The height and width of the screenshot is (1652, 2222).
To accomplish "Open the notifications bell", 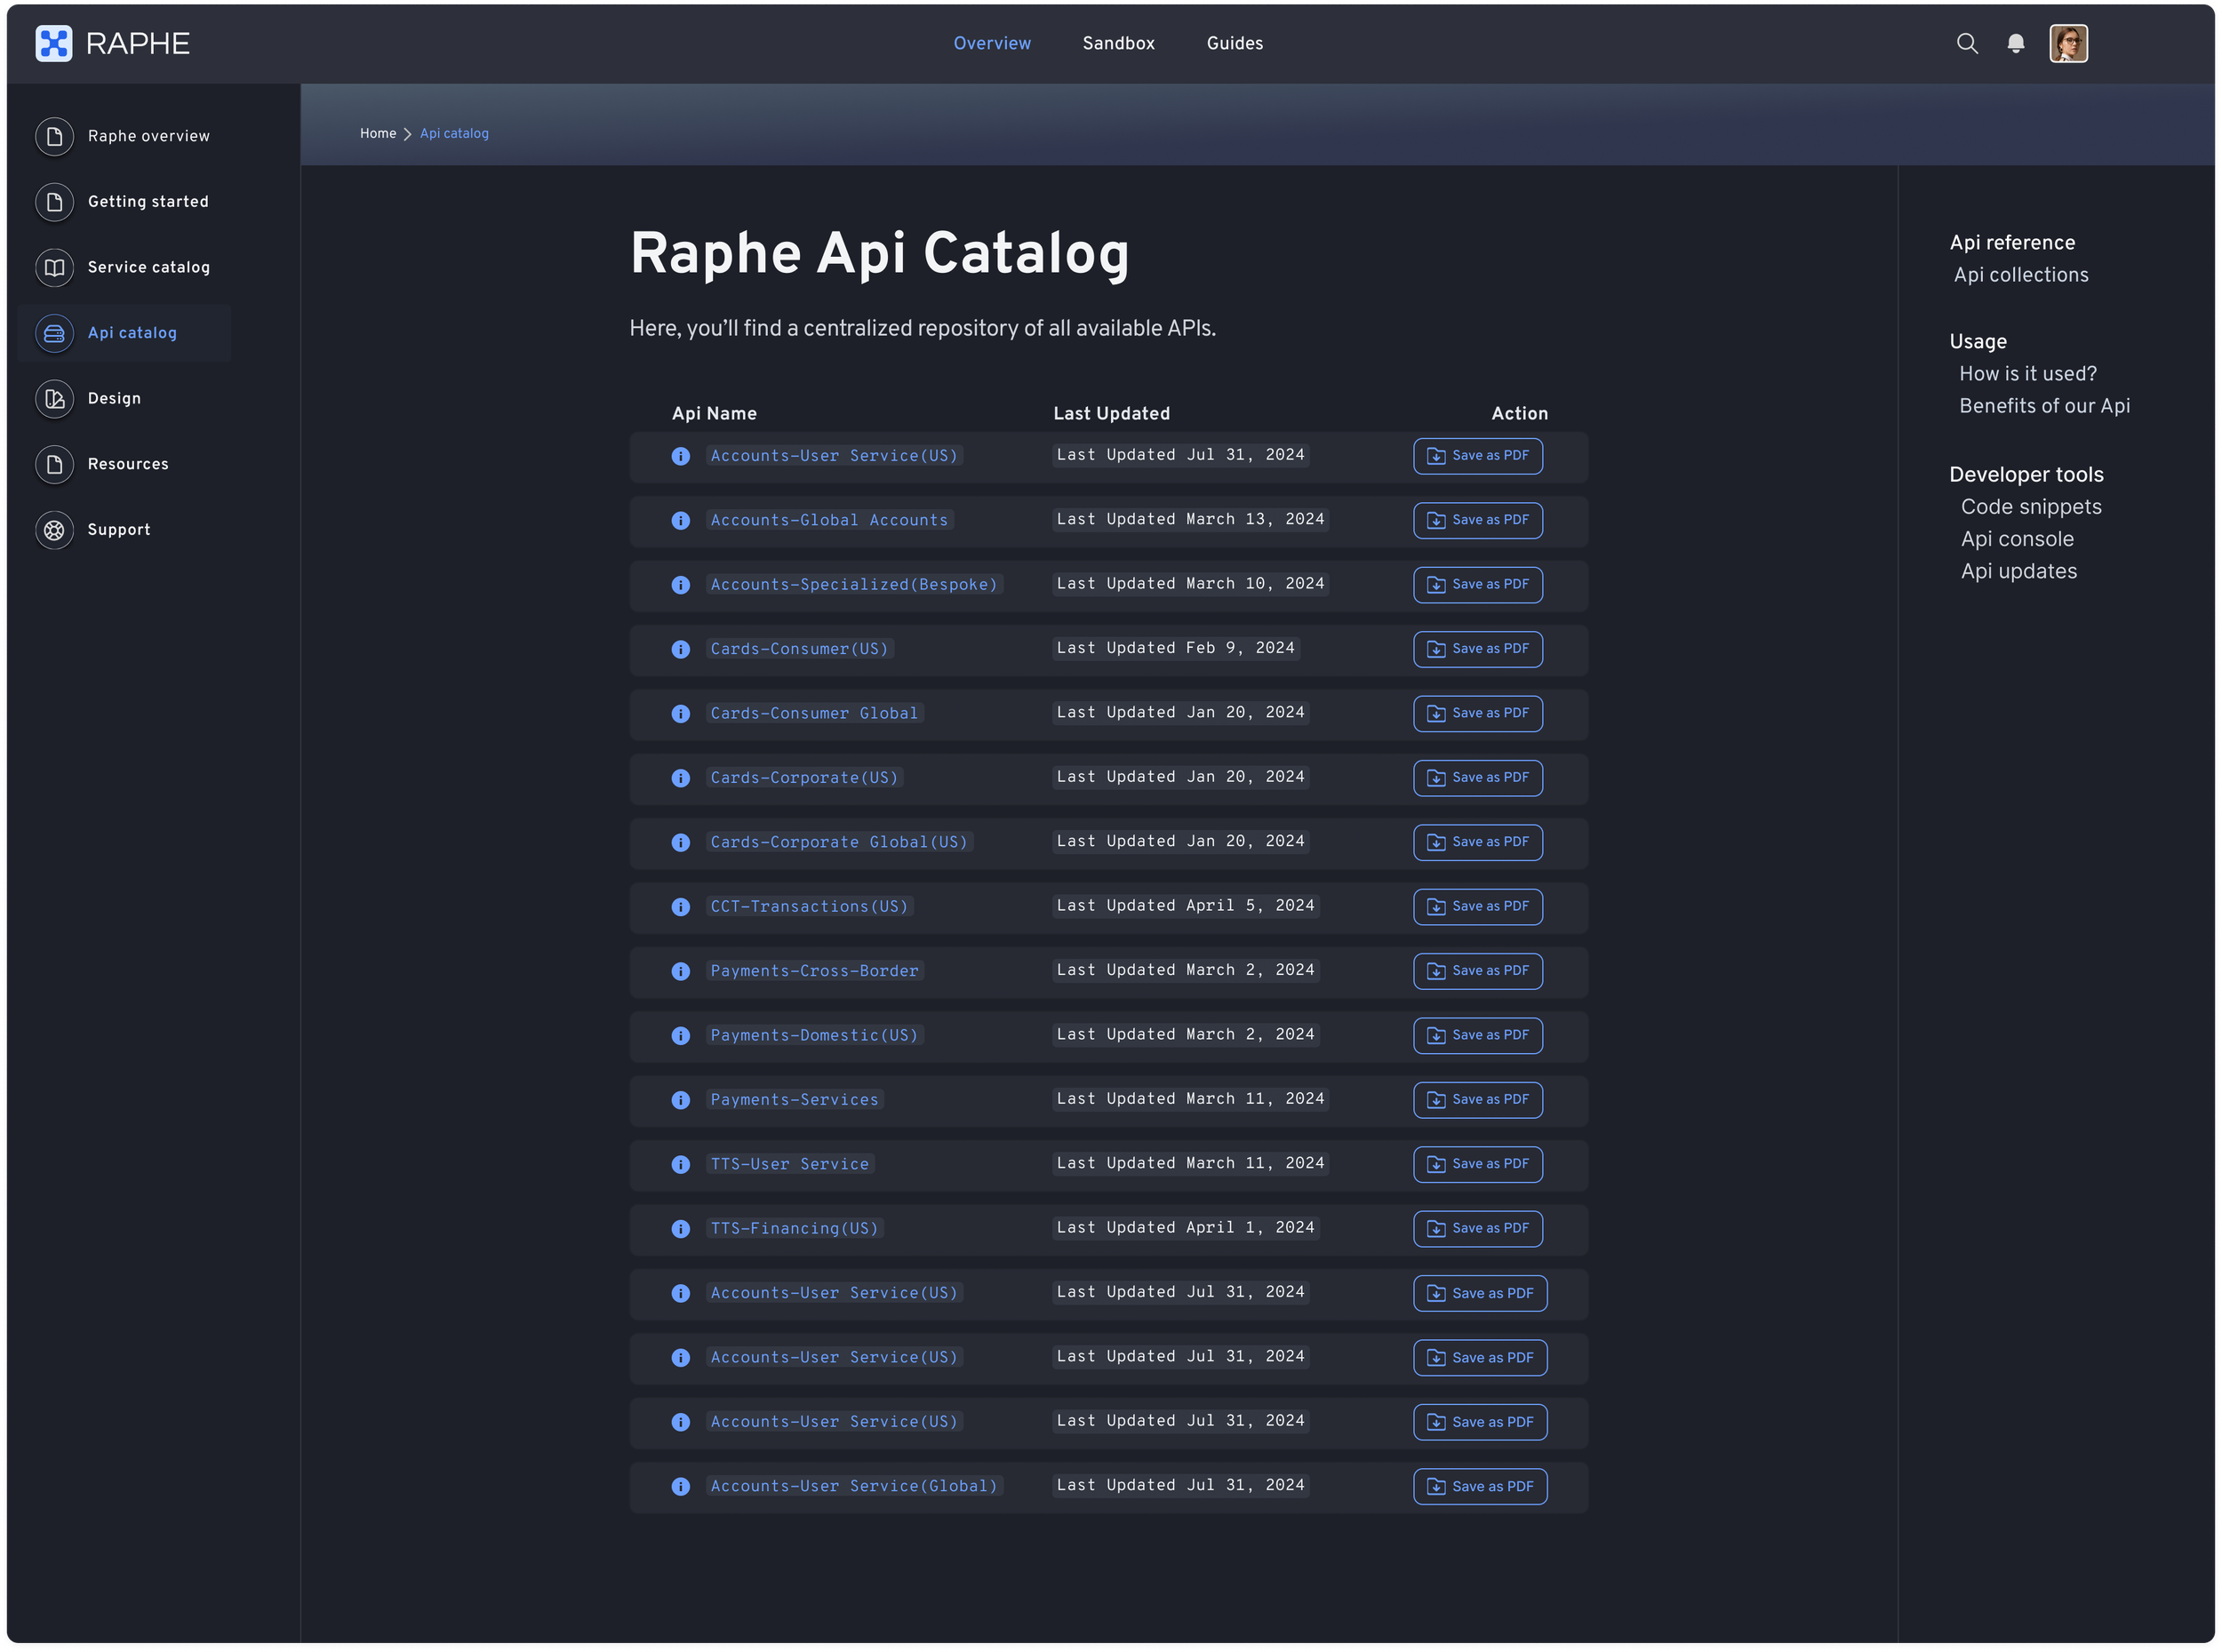I will point(2015,43).
